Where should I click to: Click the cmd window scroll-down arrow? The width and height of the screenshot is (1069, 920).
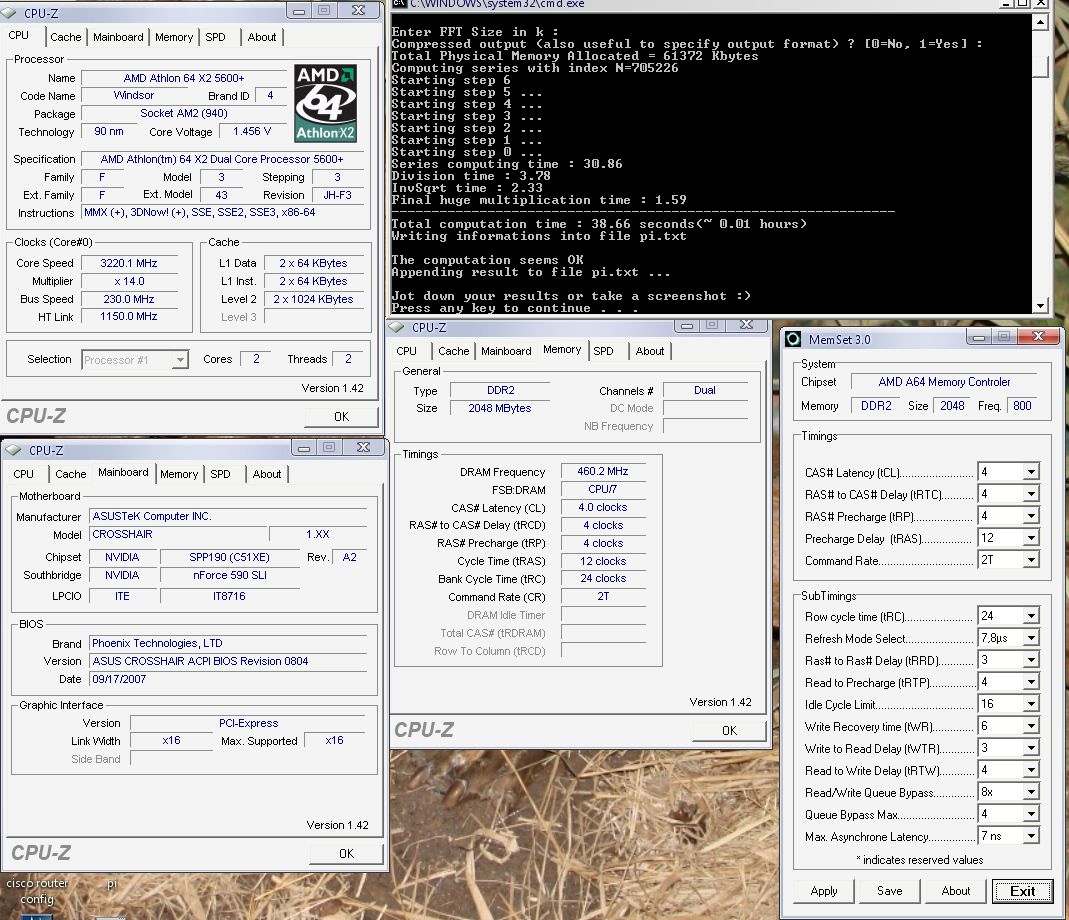coord(1040,306)
